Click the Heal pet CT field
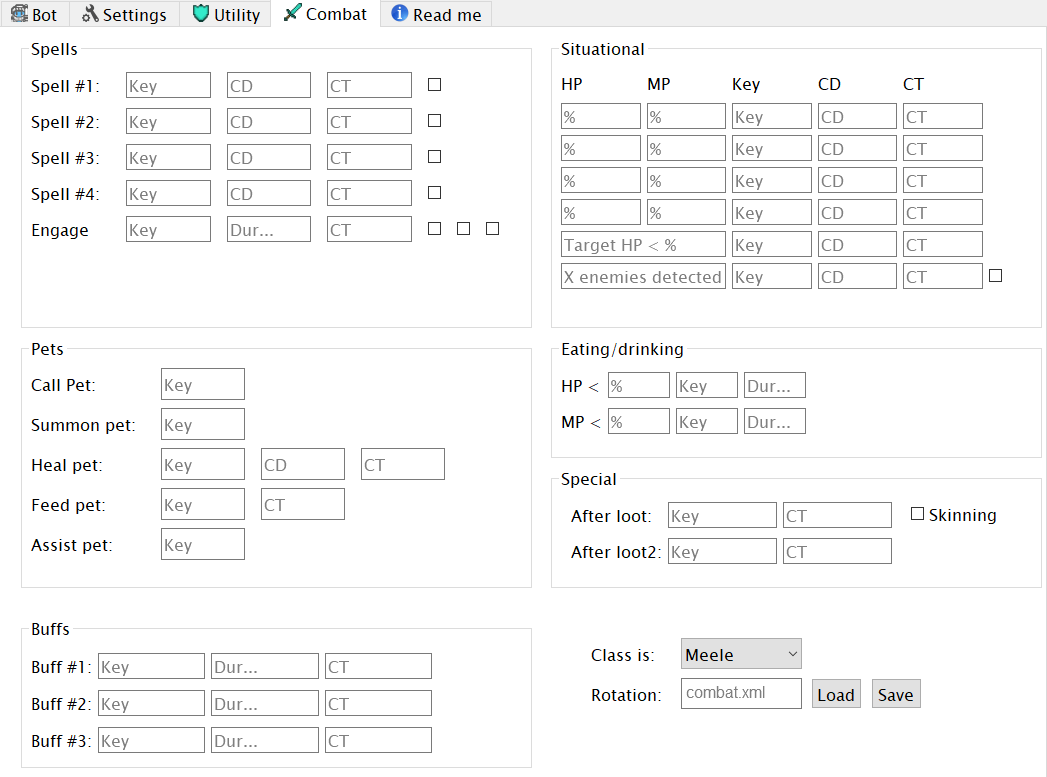The height and width of the screenshot is (777, 1047). 403,464
